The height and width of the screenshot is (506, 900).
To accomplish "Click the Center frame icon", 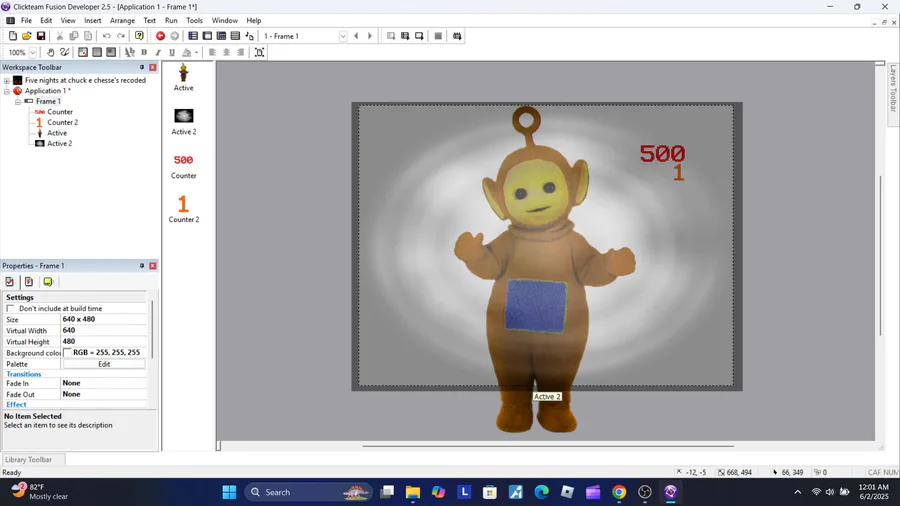I will [x=259, y=52].
